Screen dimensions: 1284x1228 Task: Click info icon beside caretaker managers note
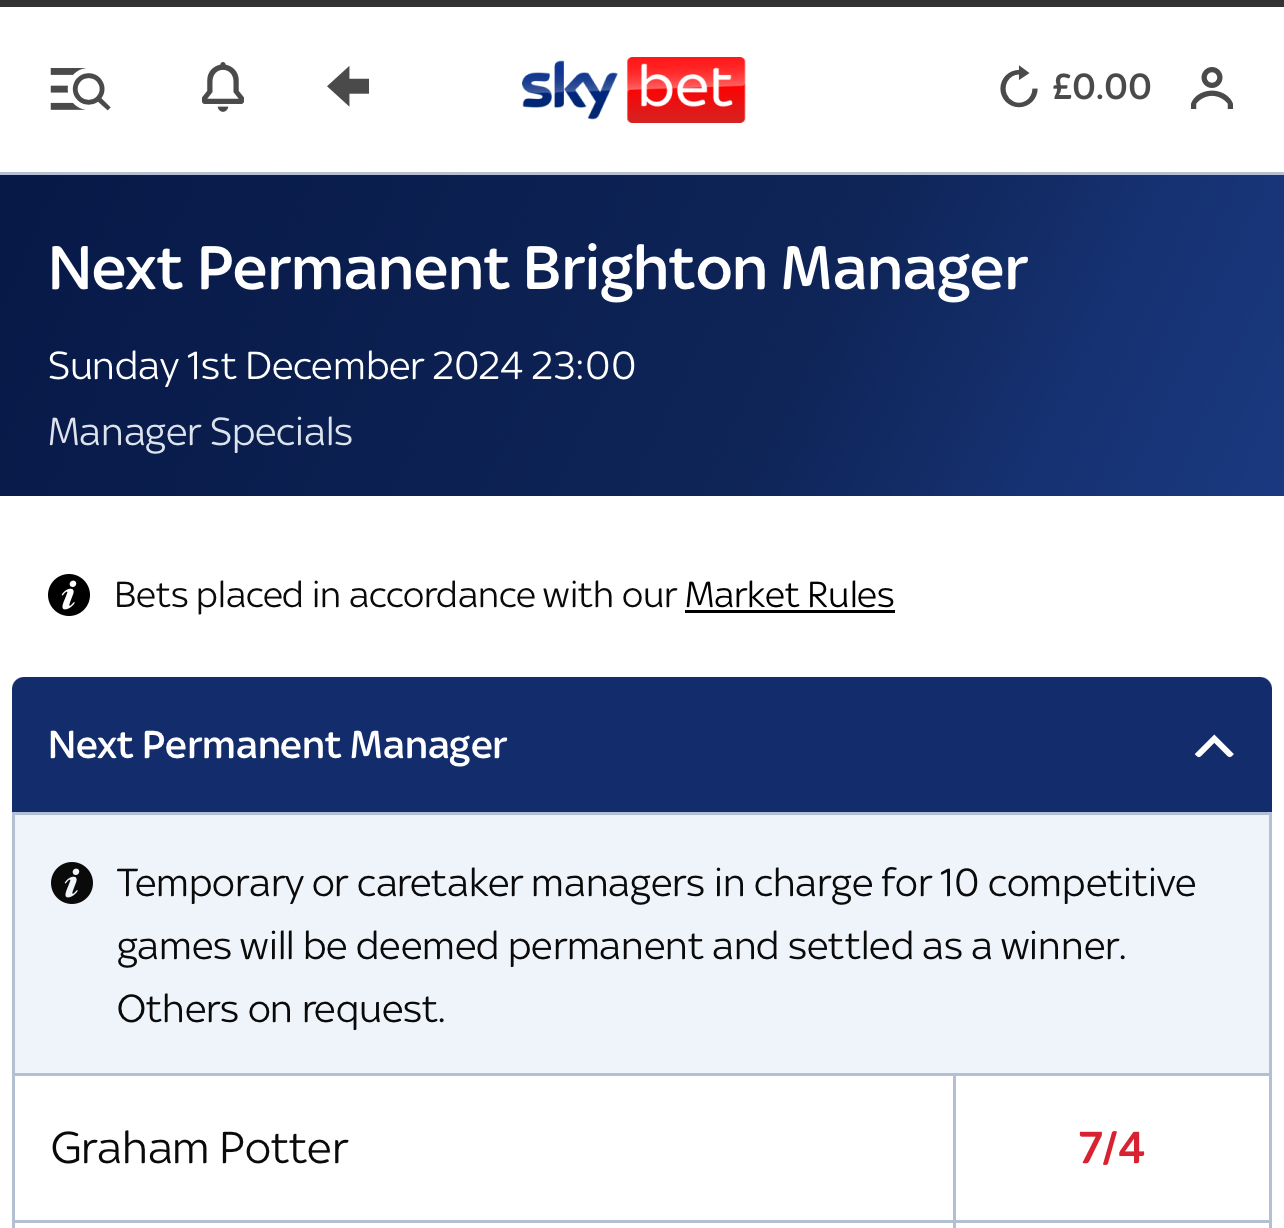[72, 883]
